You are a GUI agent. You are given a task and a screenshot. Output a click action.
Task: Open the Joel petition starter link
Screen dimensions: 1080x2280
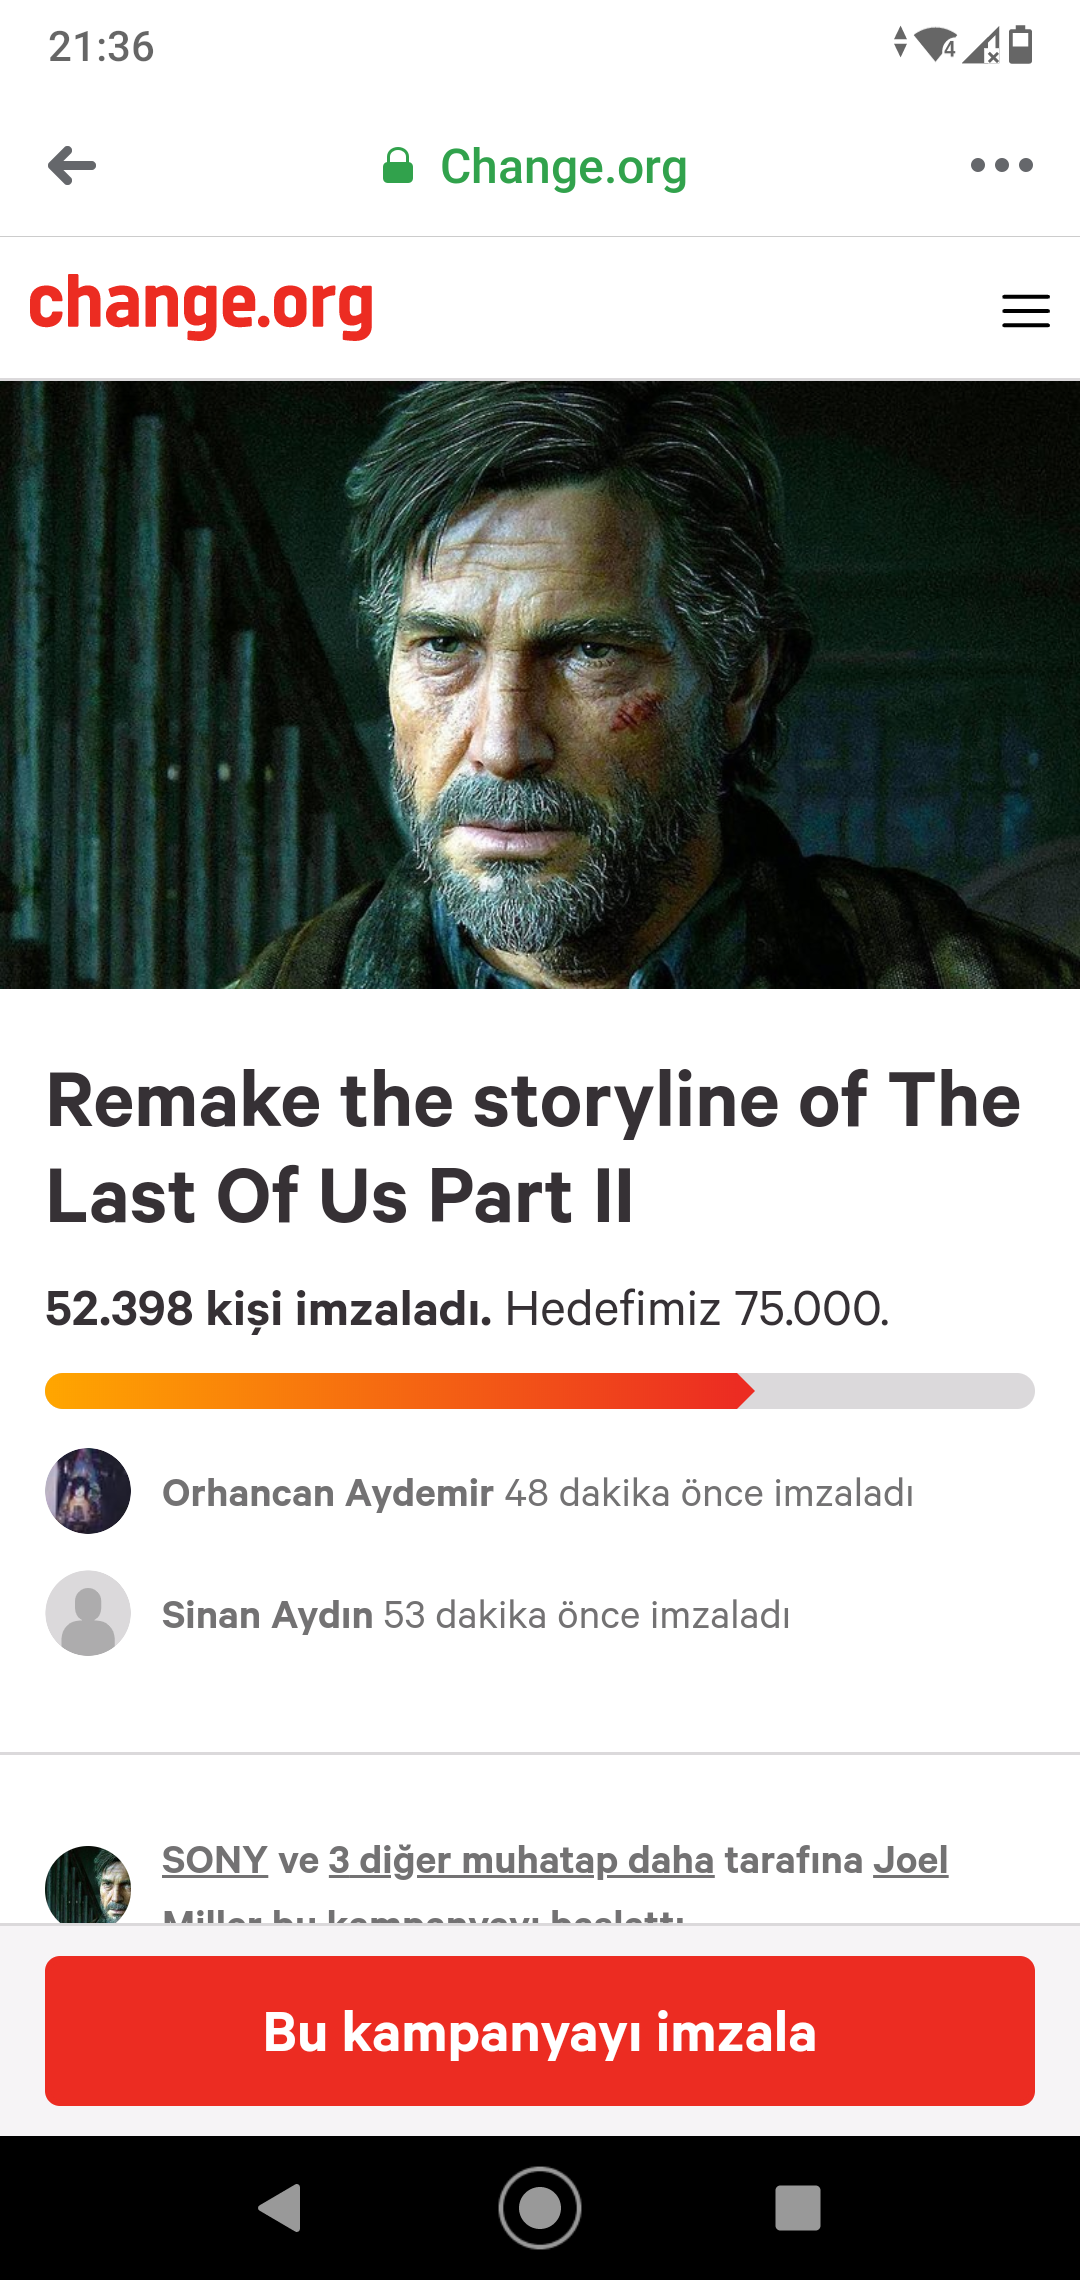tap(910, 1860)
